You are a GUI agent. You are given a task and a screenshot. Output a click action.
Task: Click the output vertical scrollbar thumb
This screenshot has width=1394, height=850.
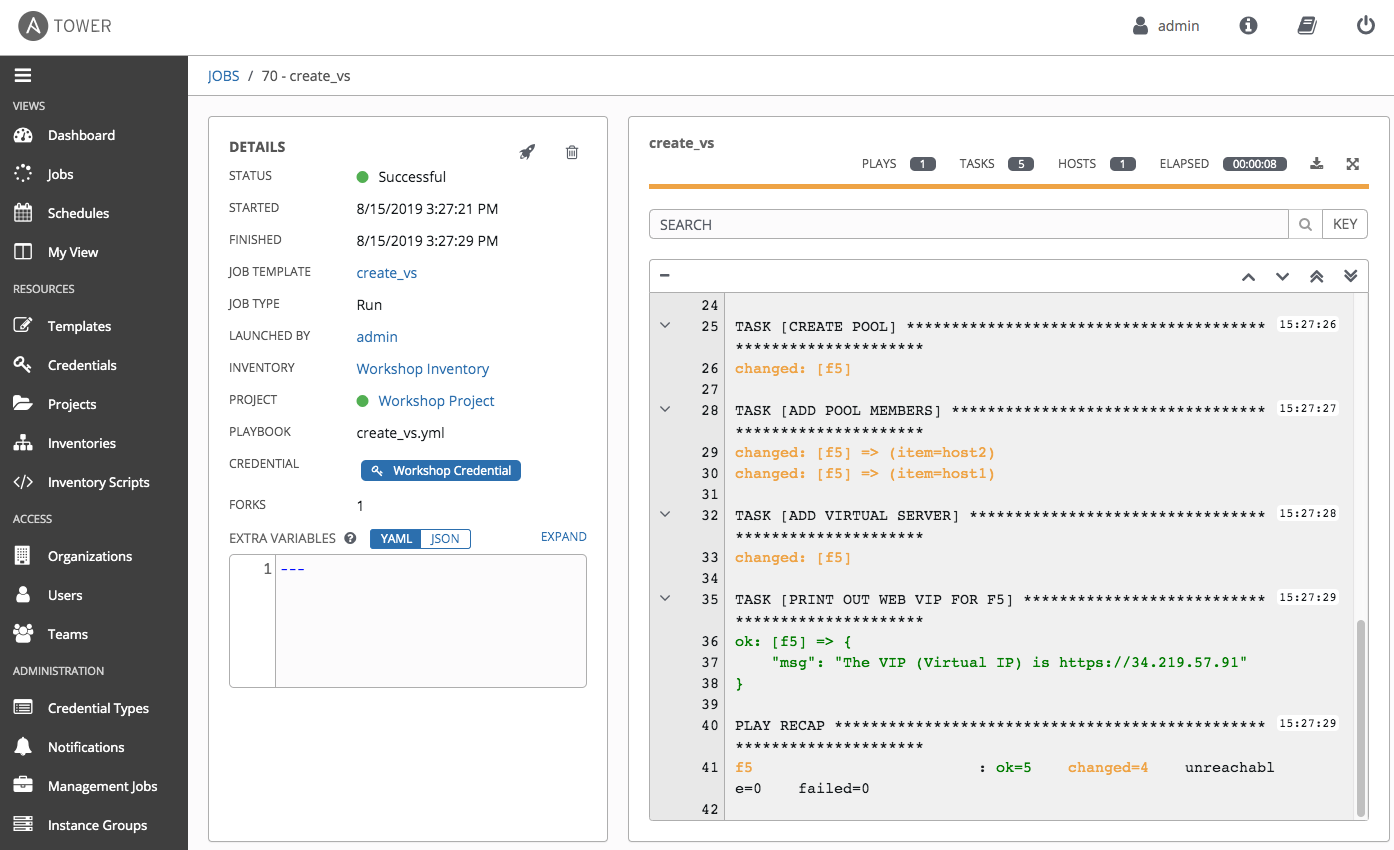tap(1360, 718)
